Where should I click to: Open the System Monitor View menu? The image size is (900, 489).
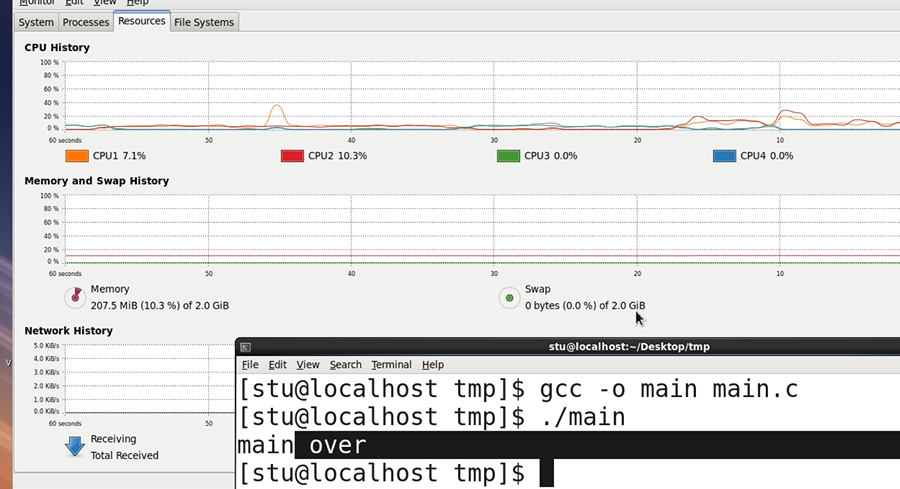[x=105, y=3]
